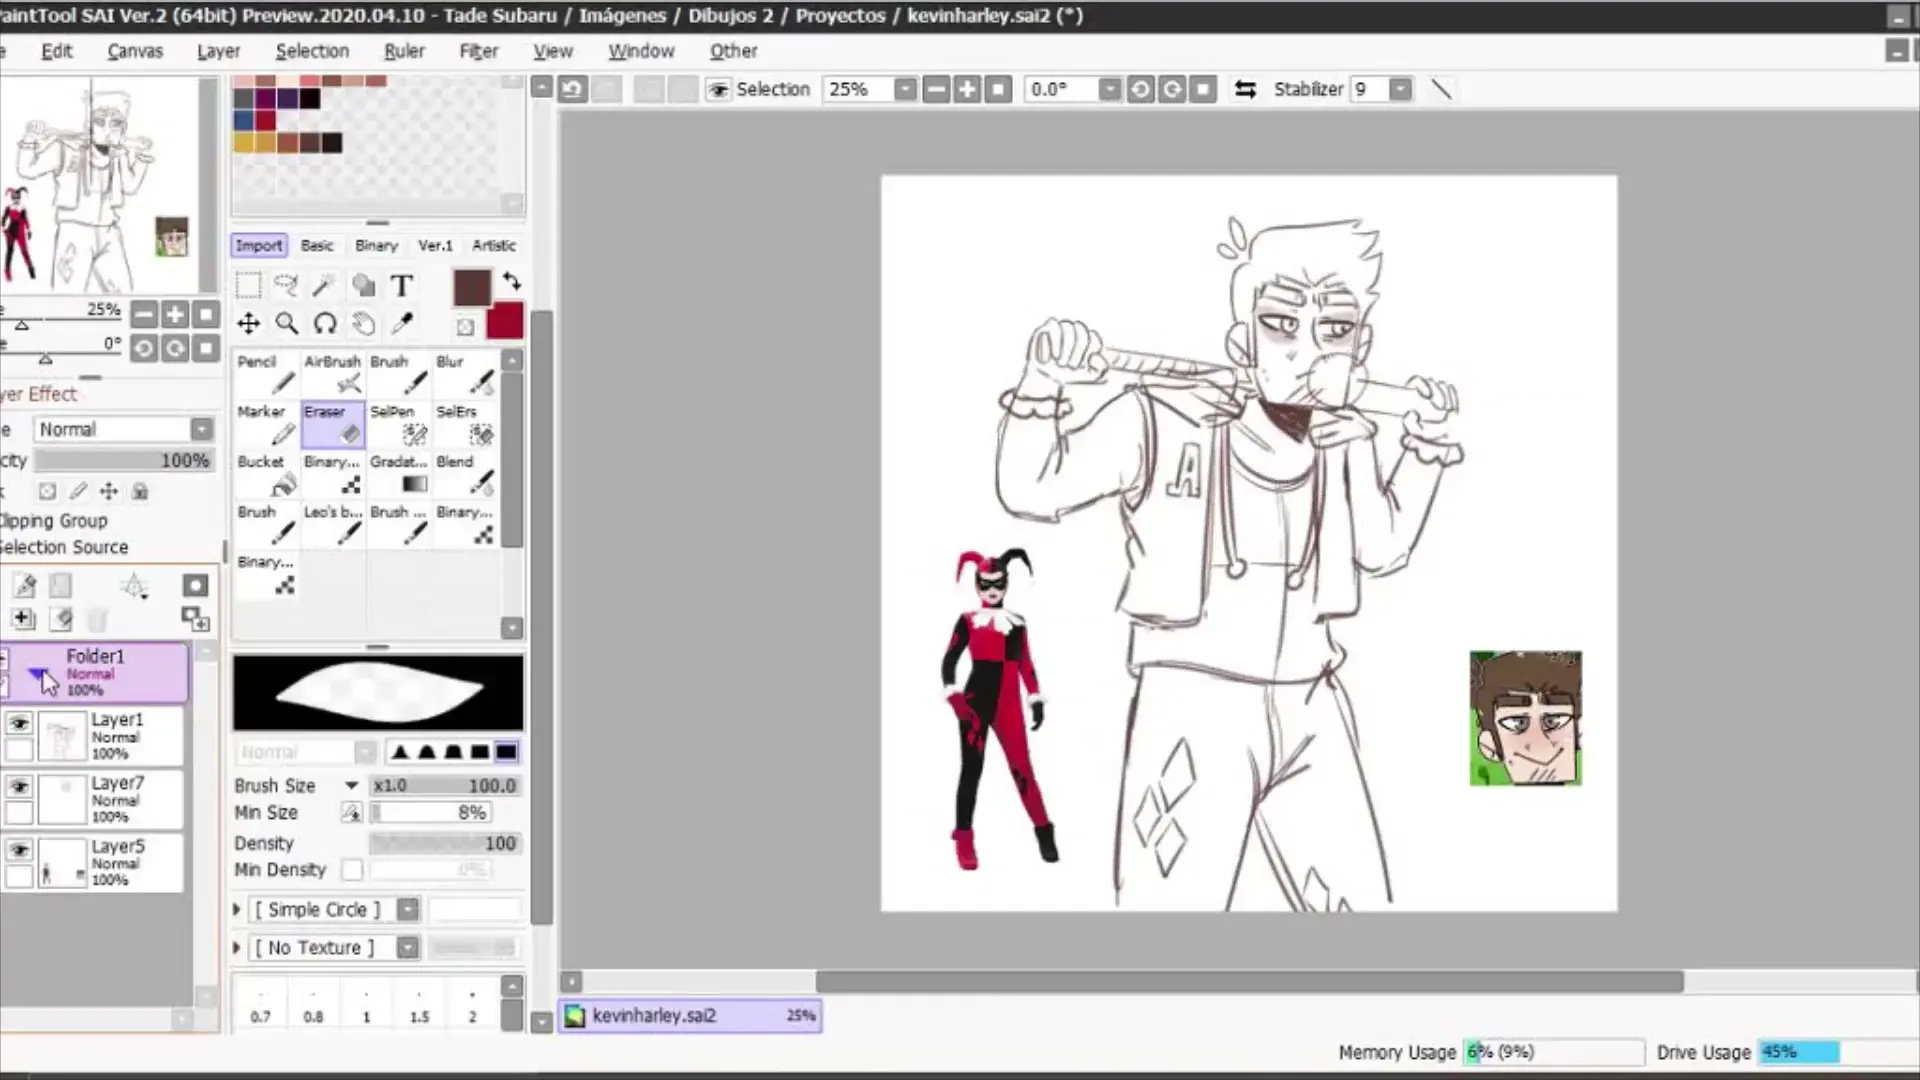1920x1080 pixels.
Task: Open the Filter menu
Action: (x=478, y=51)
